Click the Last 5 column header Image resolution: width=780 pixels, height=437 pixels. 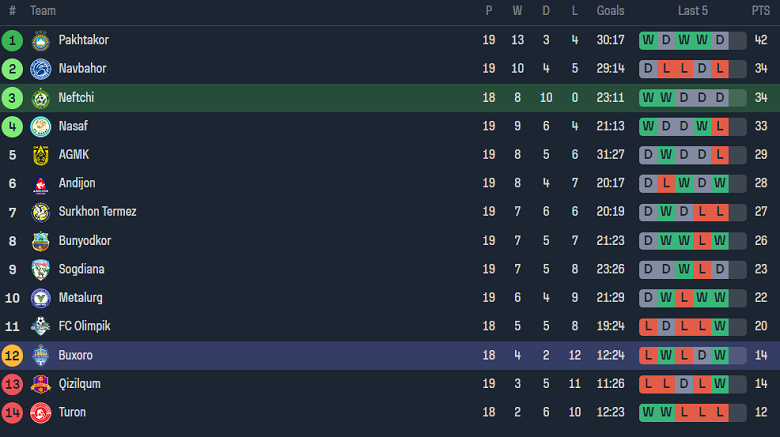[x=692, y=11]
